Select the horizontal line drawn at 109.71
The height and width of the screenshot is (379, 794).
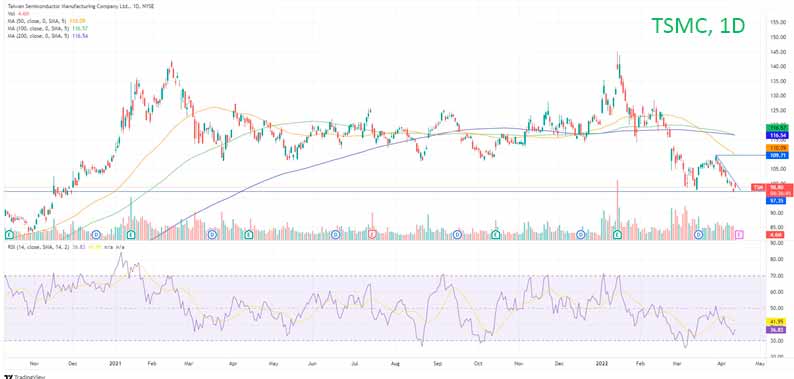point(740,155)
